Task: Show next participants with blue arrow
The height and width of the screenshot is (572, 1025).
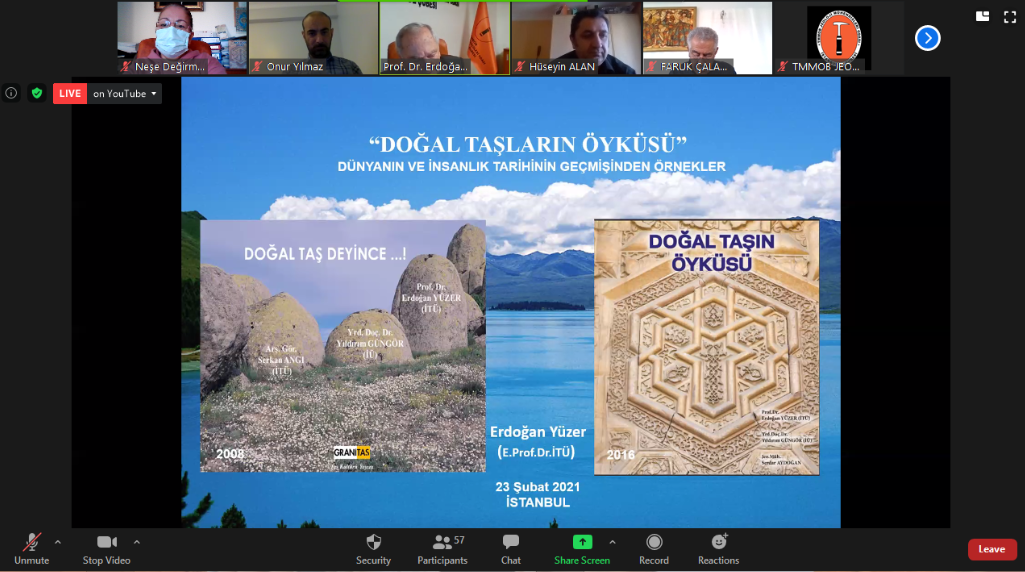Action: (928, 38)
